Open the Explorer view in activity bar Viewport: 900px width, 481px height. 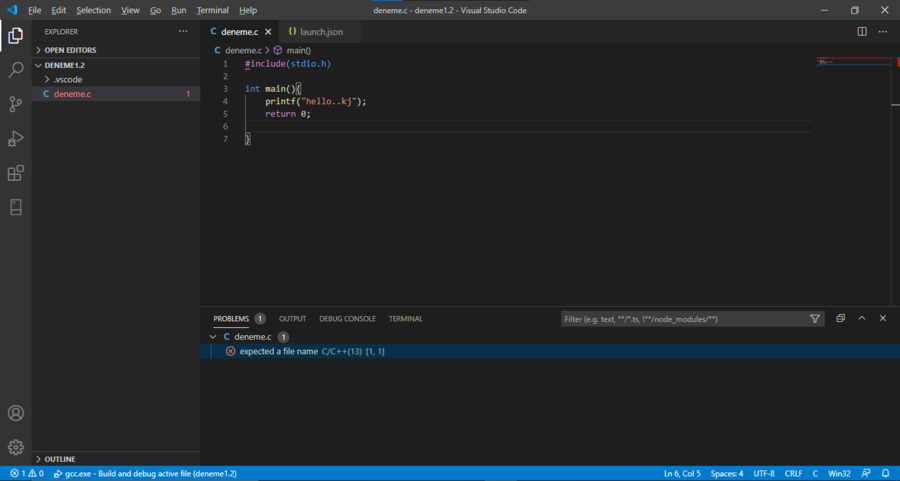coord(15,36)
